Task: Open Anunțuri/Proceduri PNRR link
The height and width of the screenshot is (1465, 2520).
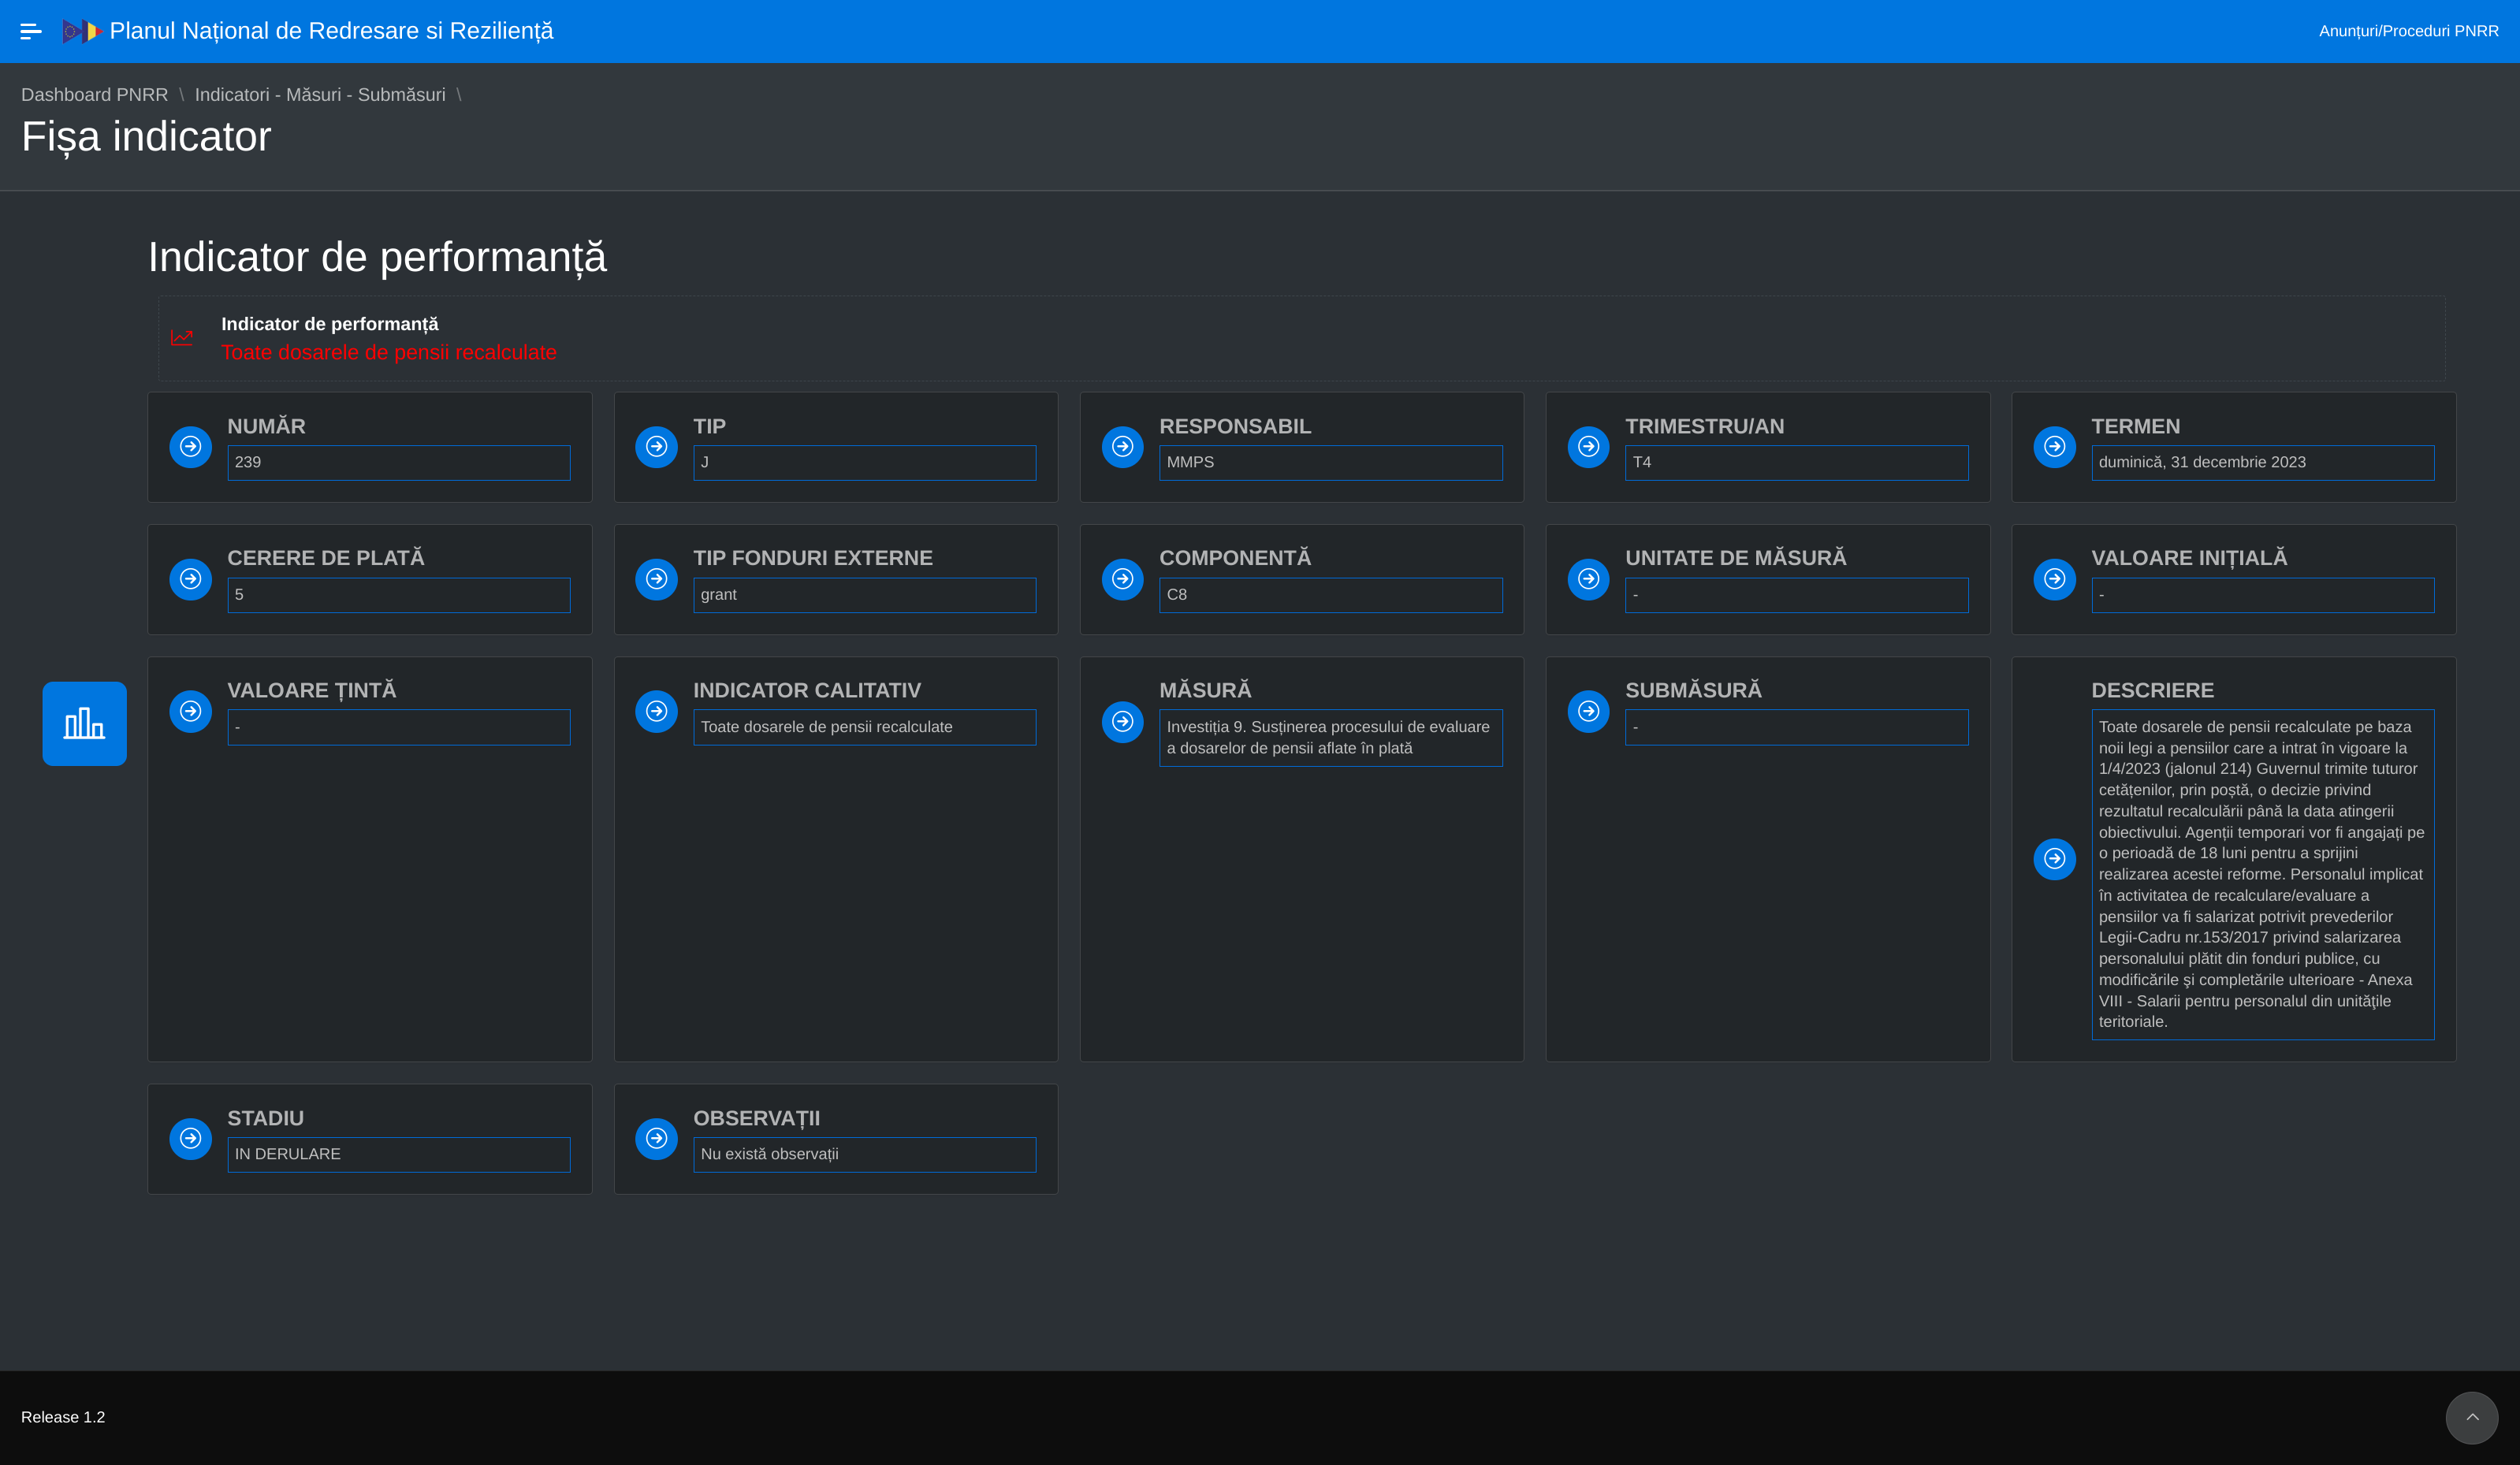Action: click(2408, 31)
